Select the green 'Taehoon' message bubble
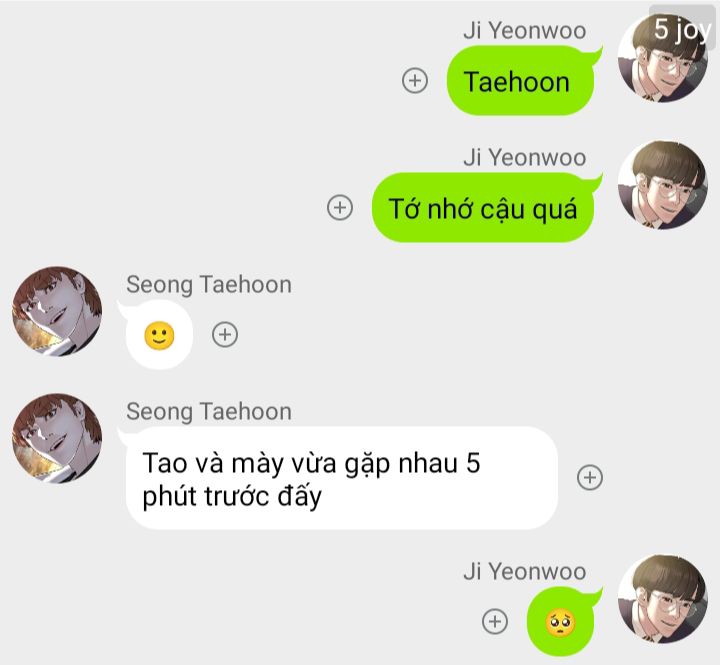Image resolution: width=720 pixels, height=665 pixels. [x=521, y=81]
